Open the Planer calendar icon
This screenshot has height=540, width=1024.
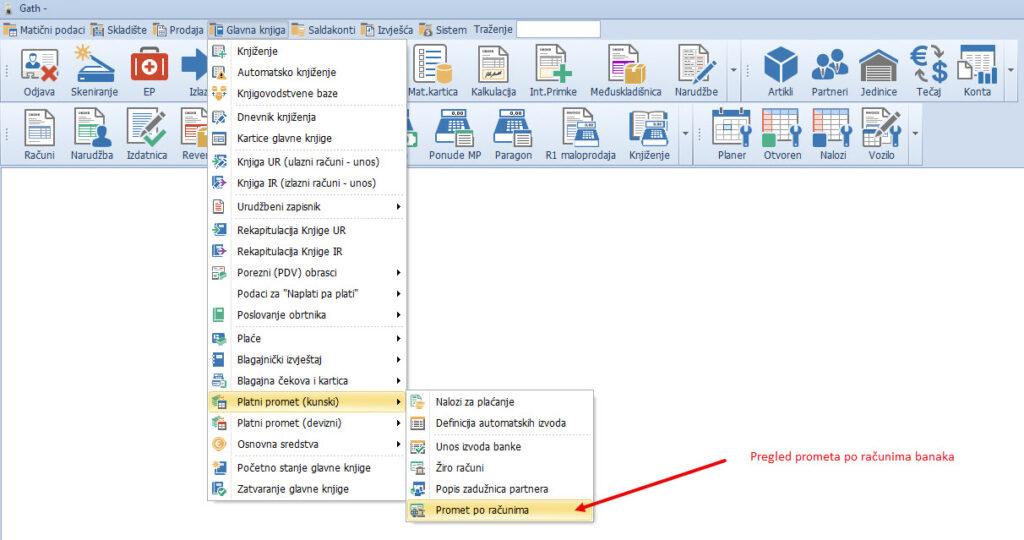(x=732, y=134)
